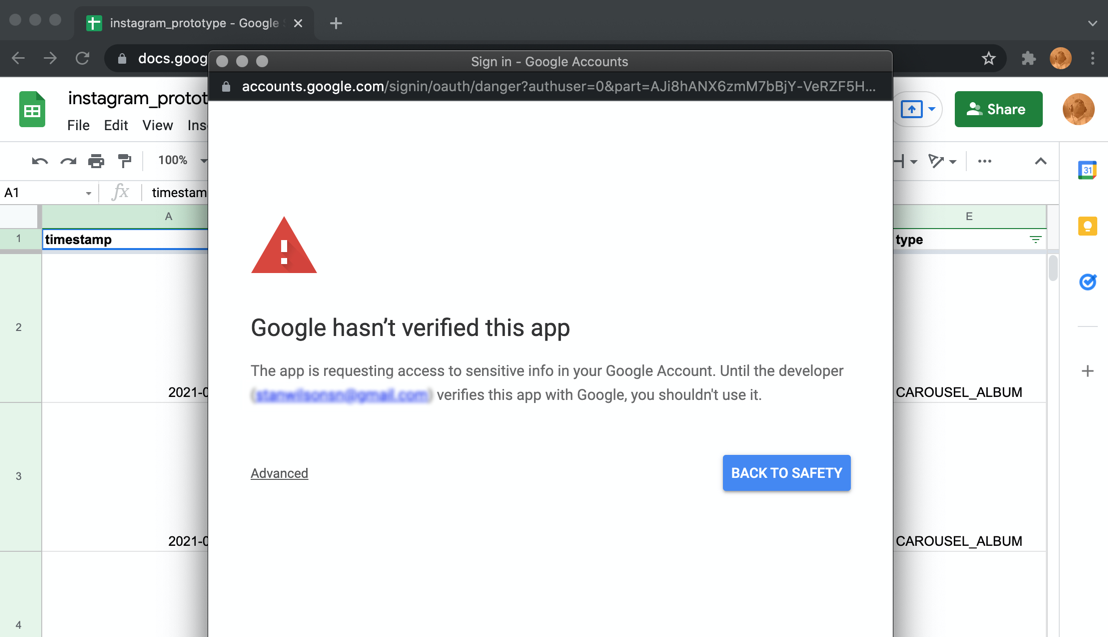Open the 100% zoom dropdown
The height and width of the screenshot is (637, 1108).
pyautogui.click(x=181, y=161)
